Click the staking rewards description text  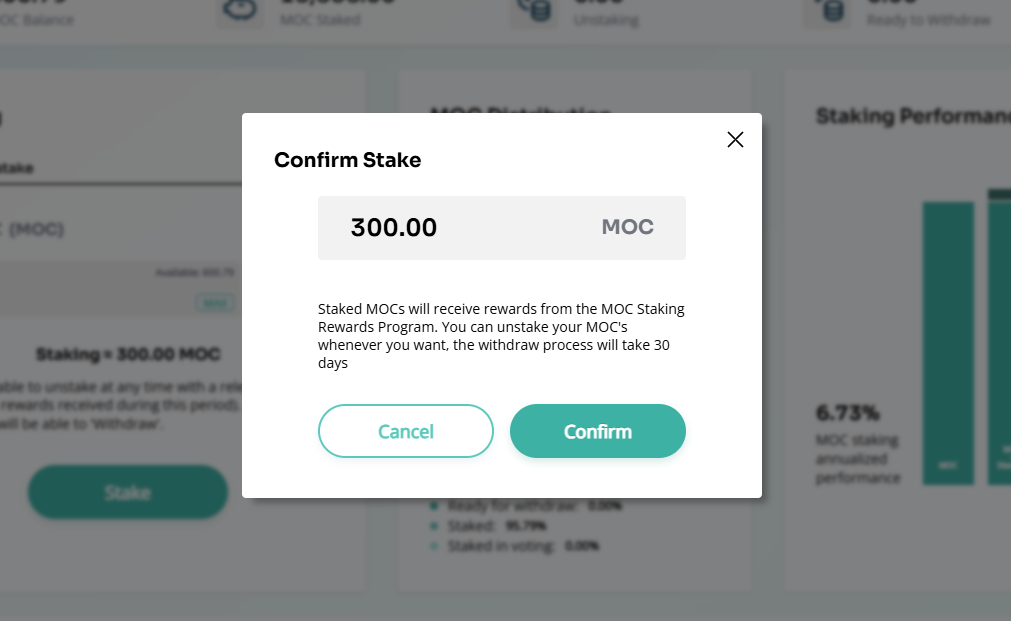click(x=501, y=336)
